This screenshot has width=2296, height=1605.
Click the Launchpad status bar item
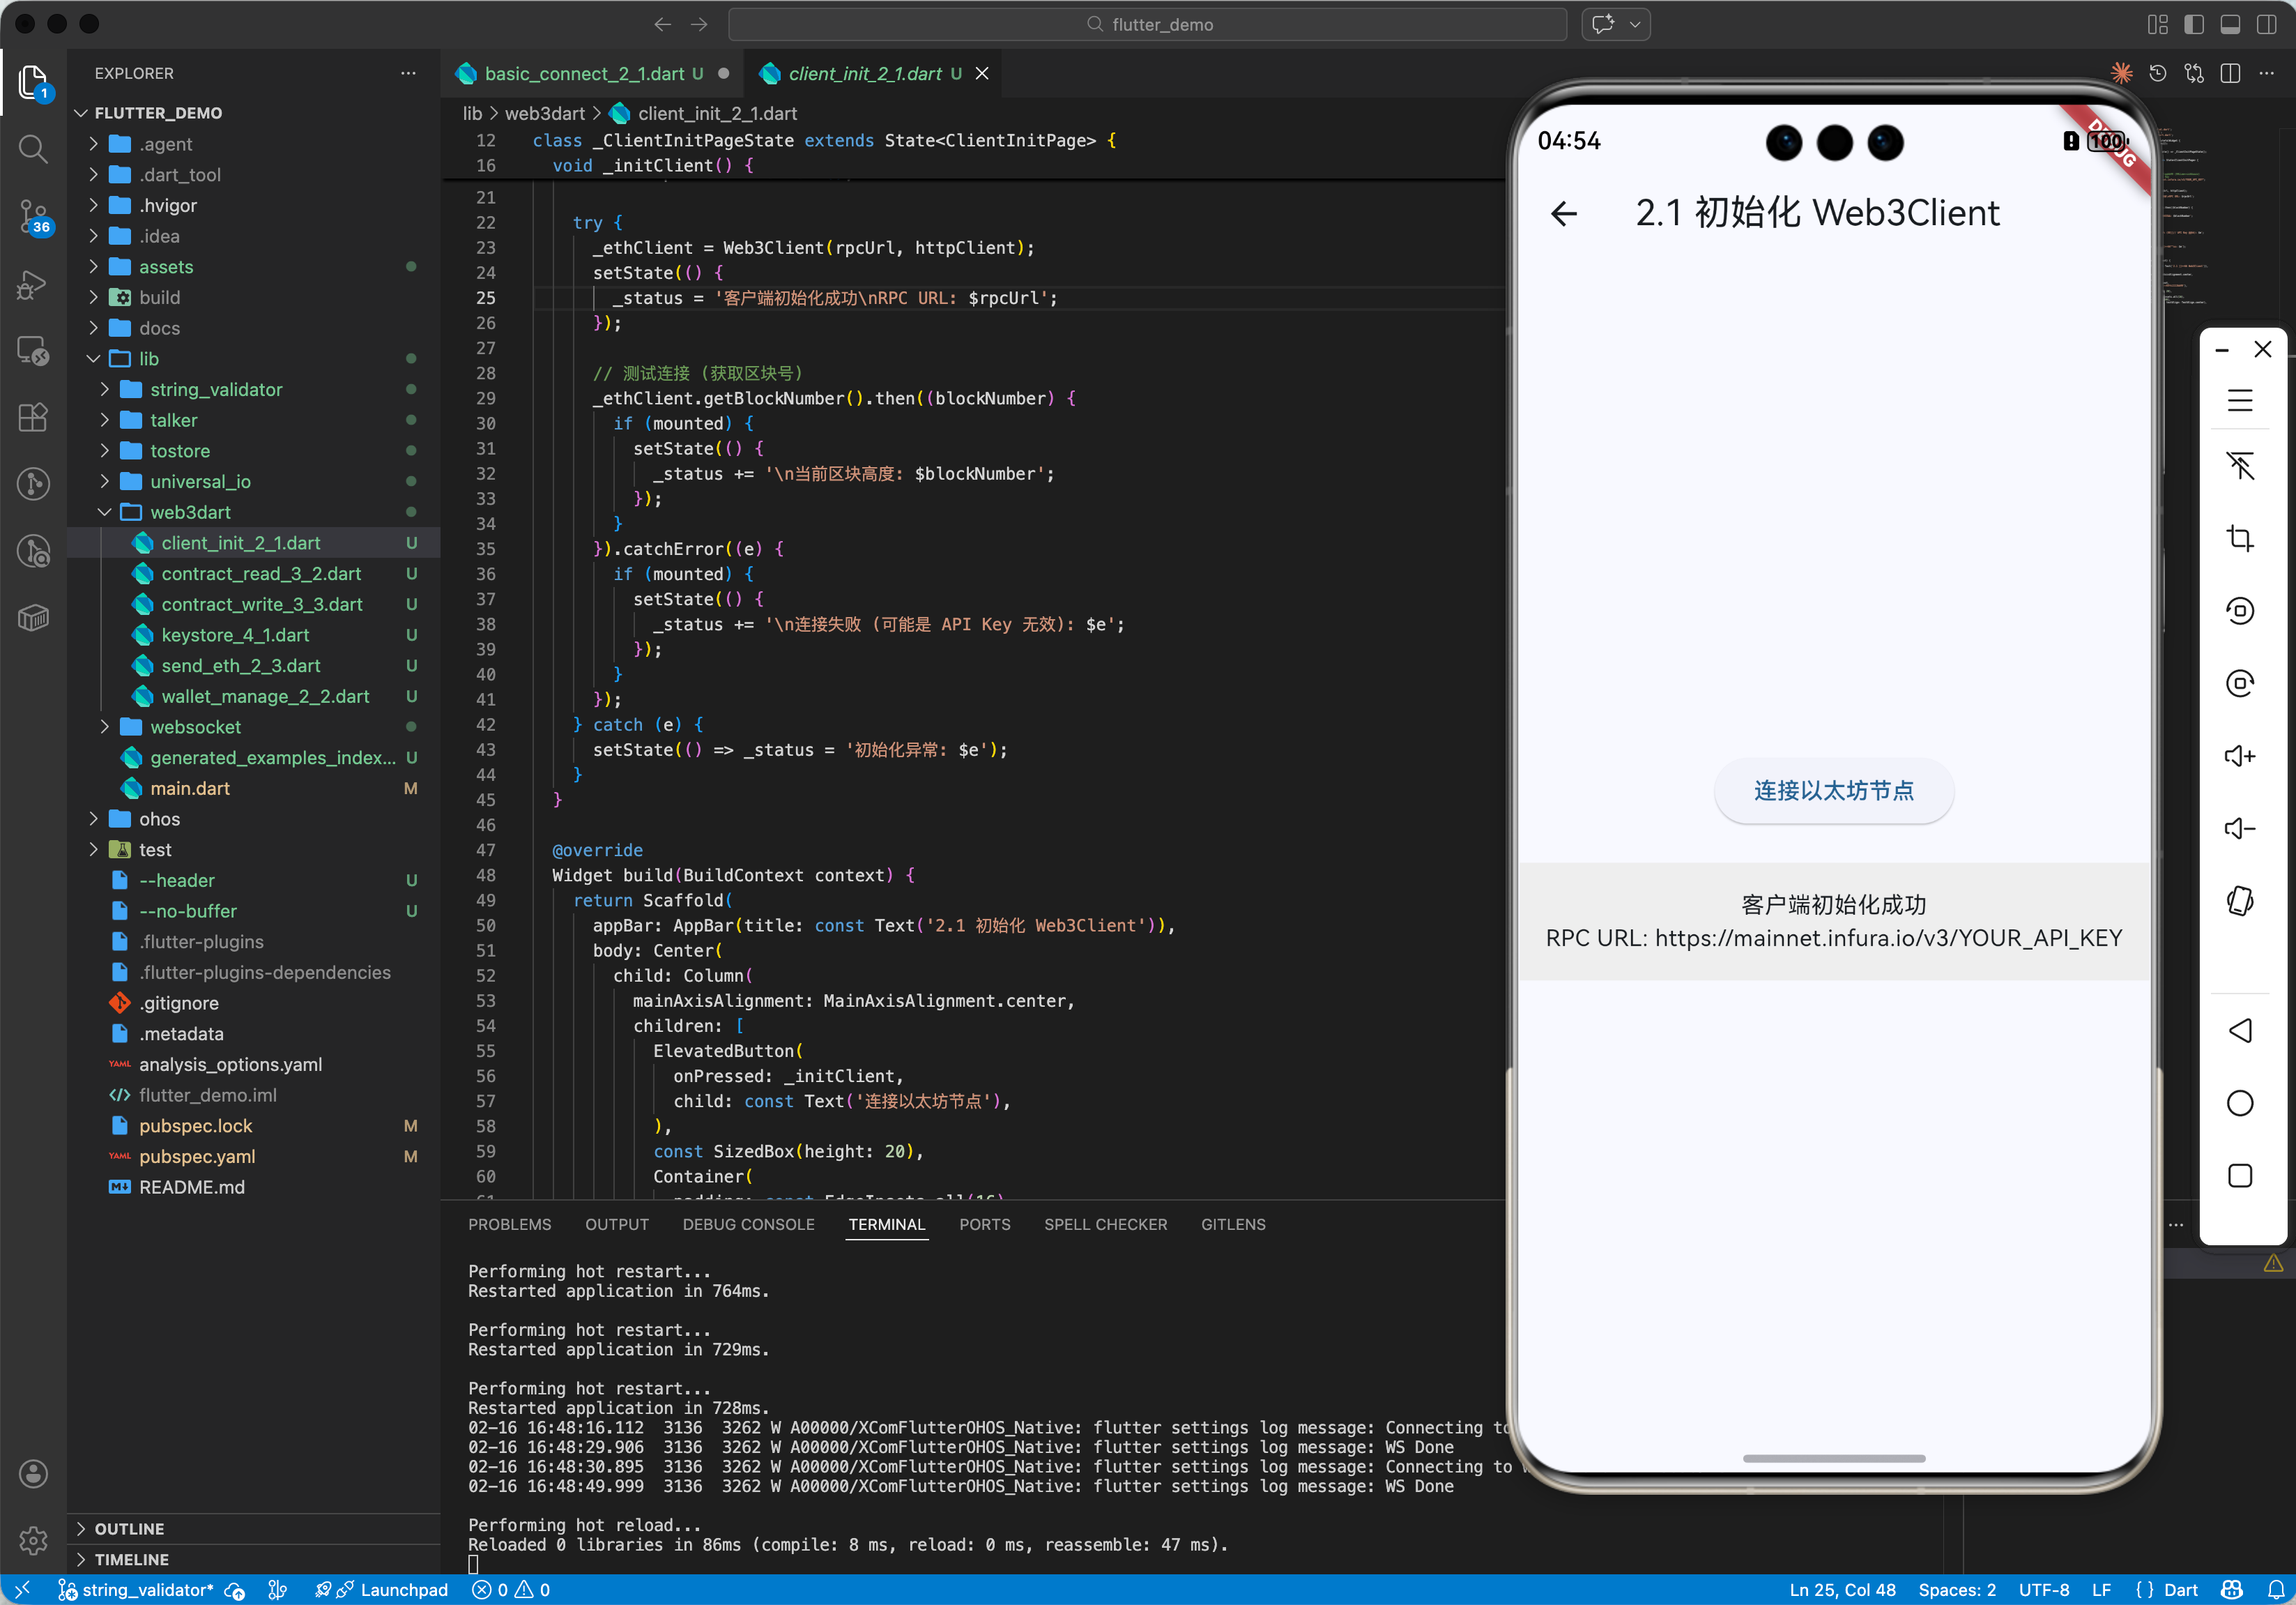(403, 1590)
